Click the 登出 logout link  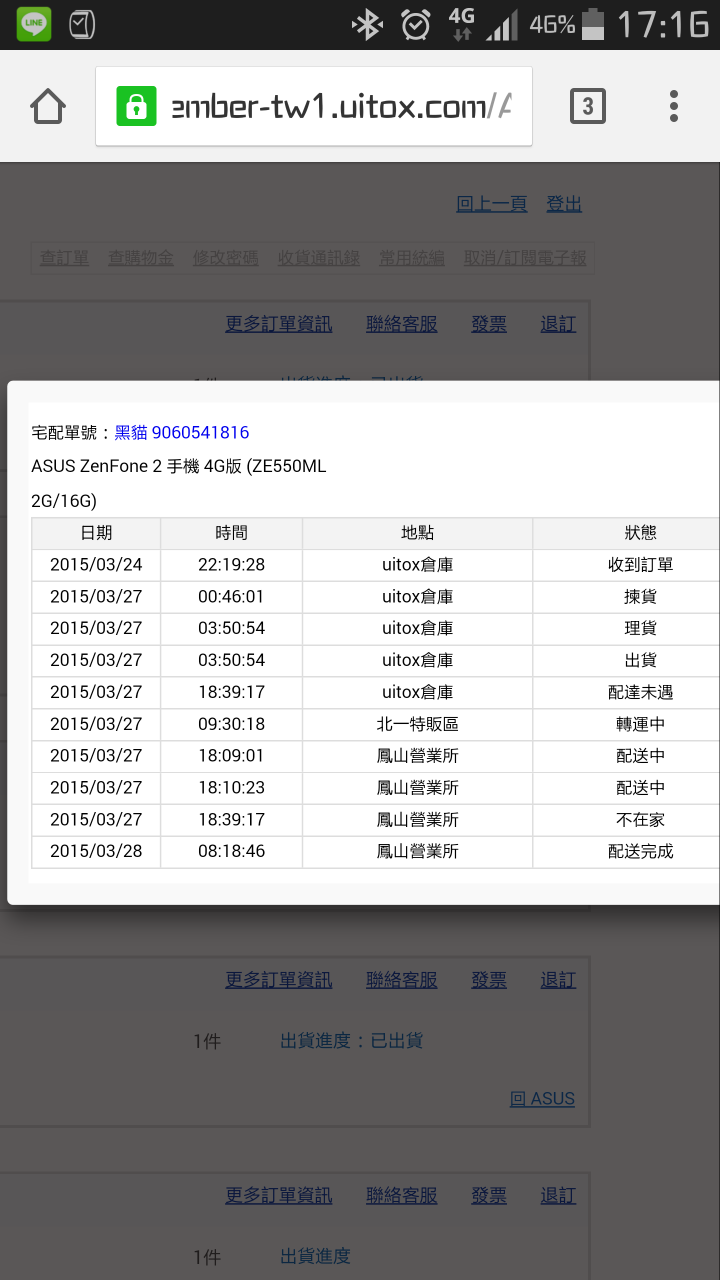tap(564, 204)
